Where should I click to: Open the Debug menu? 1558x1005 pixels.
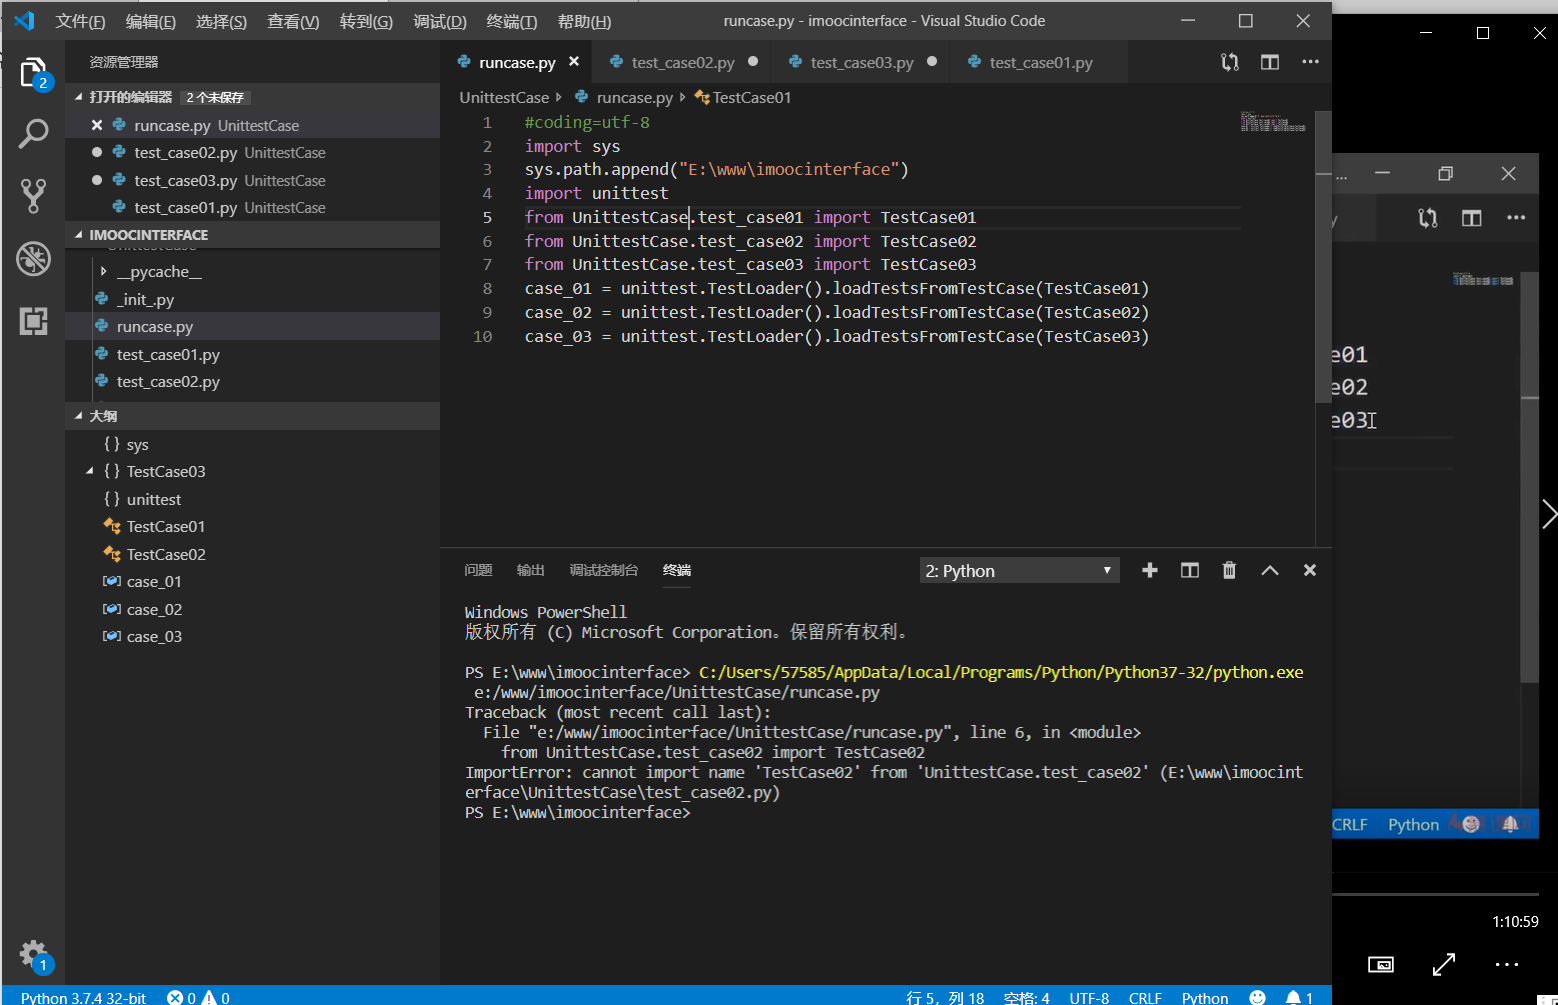click(440, 21)
